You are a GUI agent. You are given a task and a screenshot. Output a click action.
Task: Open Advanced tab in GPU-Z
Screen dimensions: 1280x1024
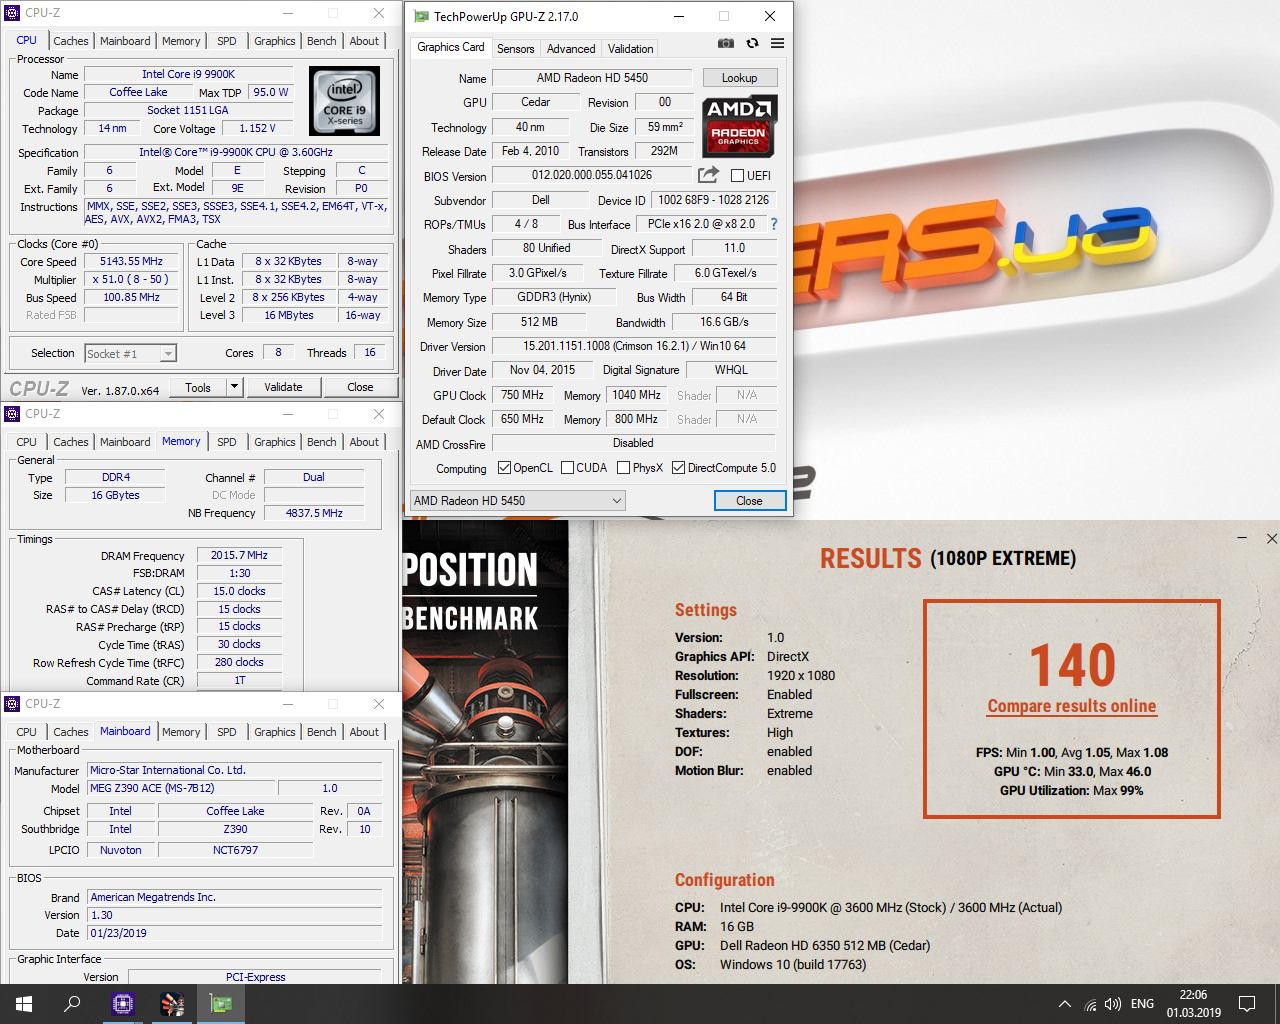(571, 49)
